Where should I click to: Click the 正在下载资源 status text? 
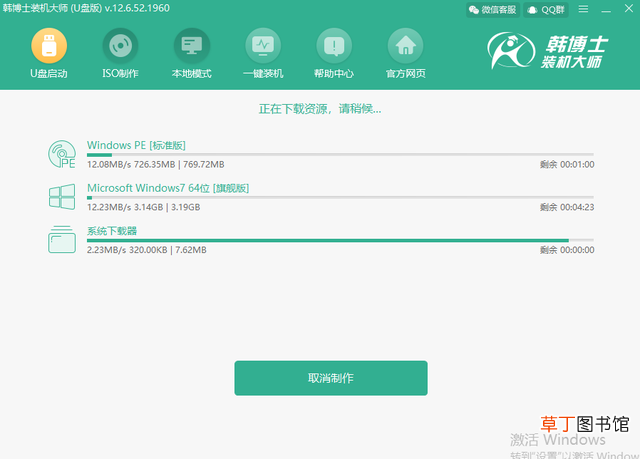tap(320, 109)
